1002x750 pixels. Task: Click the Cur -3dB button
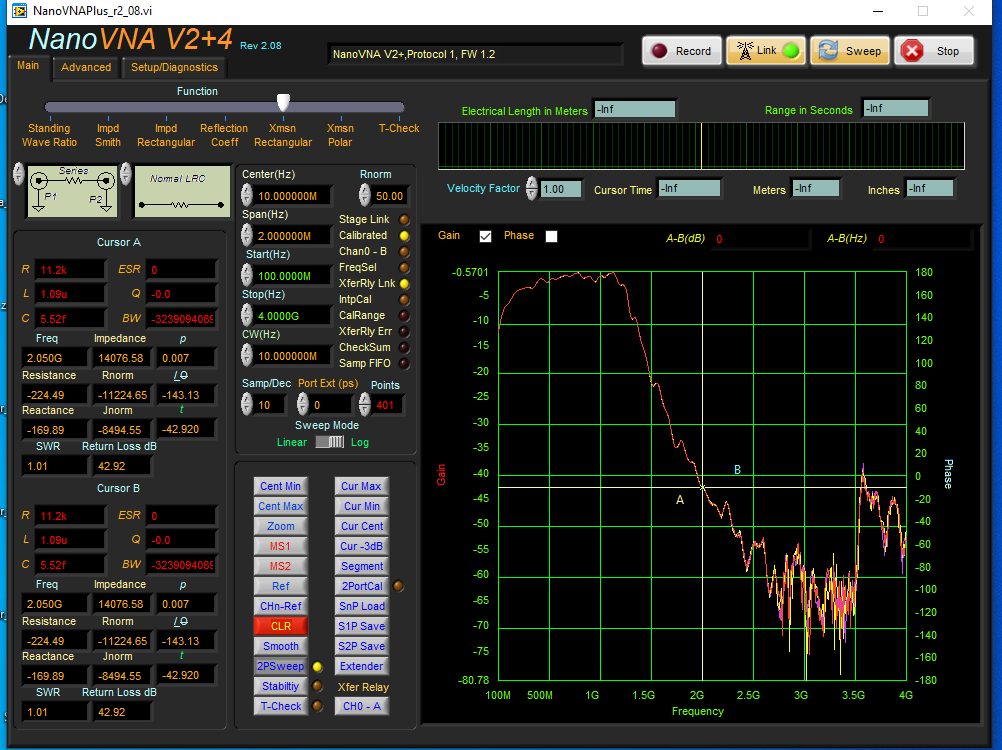[x=362, y=546]
